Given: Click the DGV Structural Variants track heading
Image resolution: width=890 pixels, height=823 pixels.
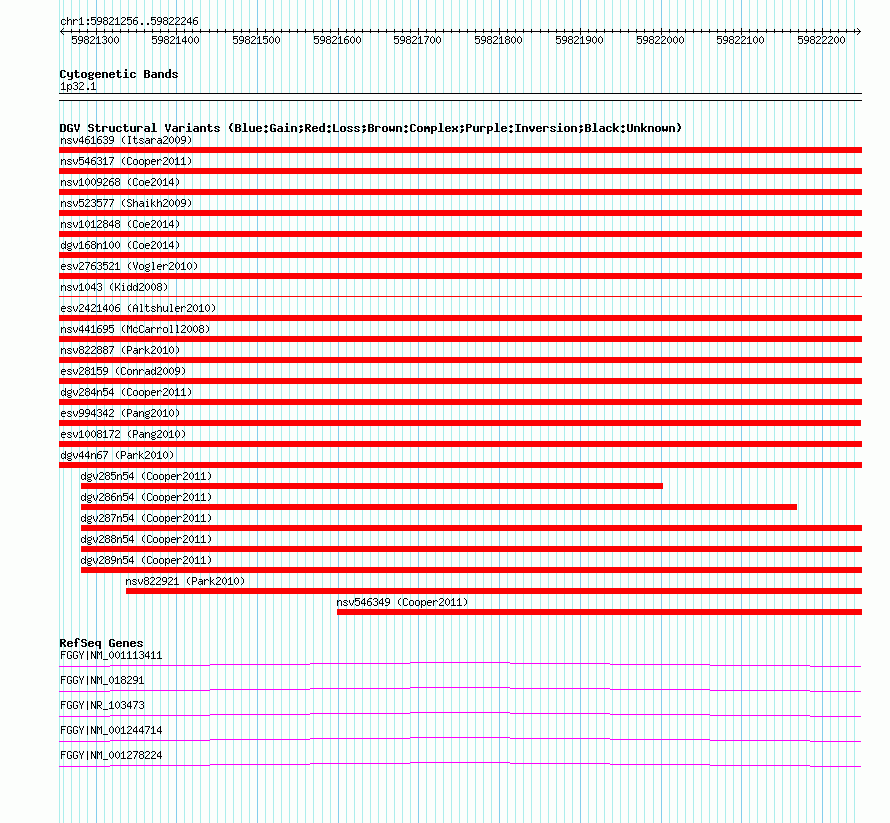Looking at the screenshot, I should tap(371, 128).
